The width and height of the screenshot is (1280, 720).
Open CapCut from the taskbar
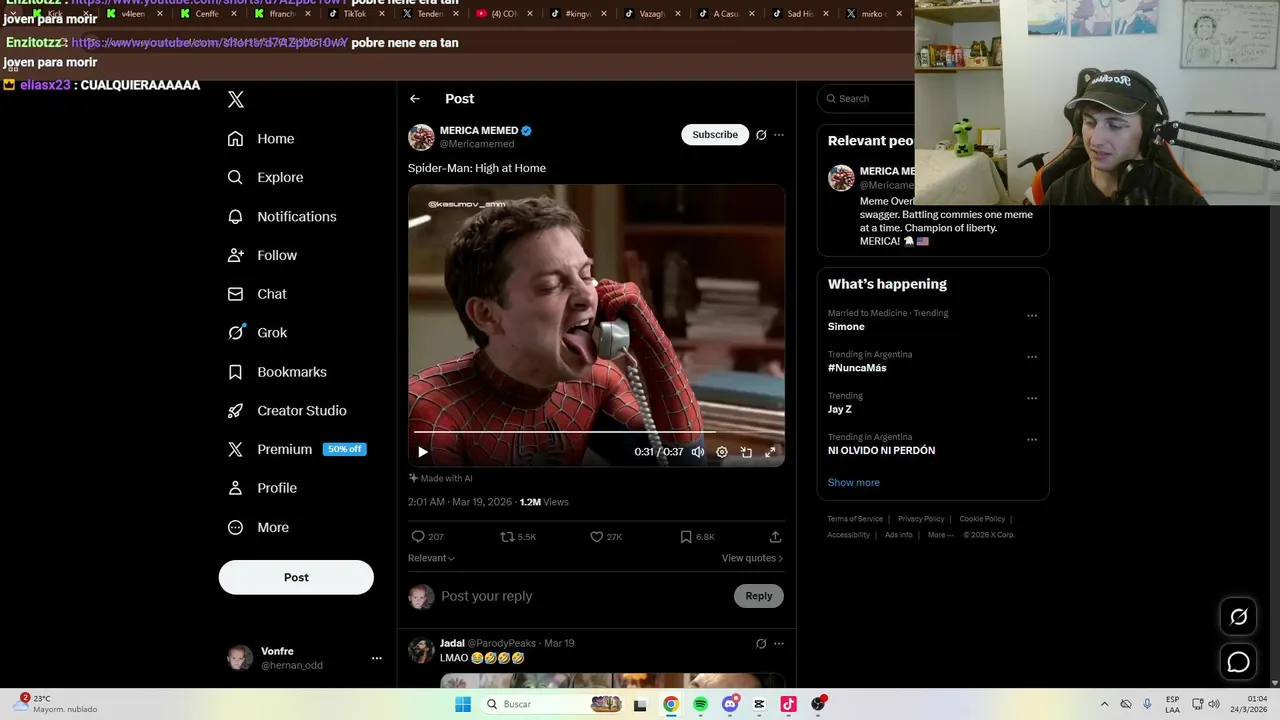tap(759, 704)
